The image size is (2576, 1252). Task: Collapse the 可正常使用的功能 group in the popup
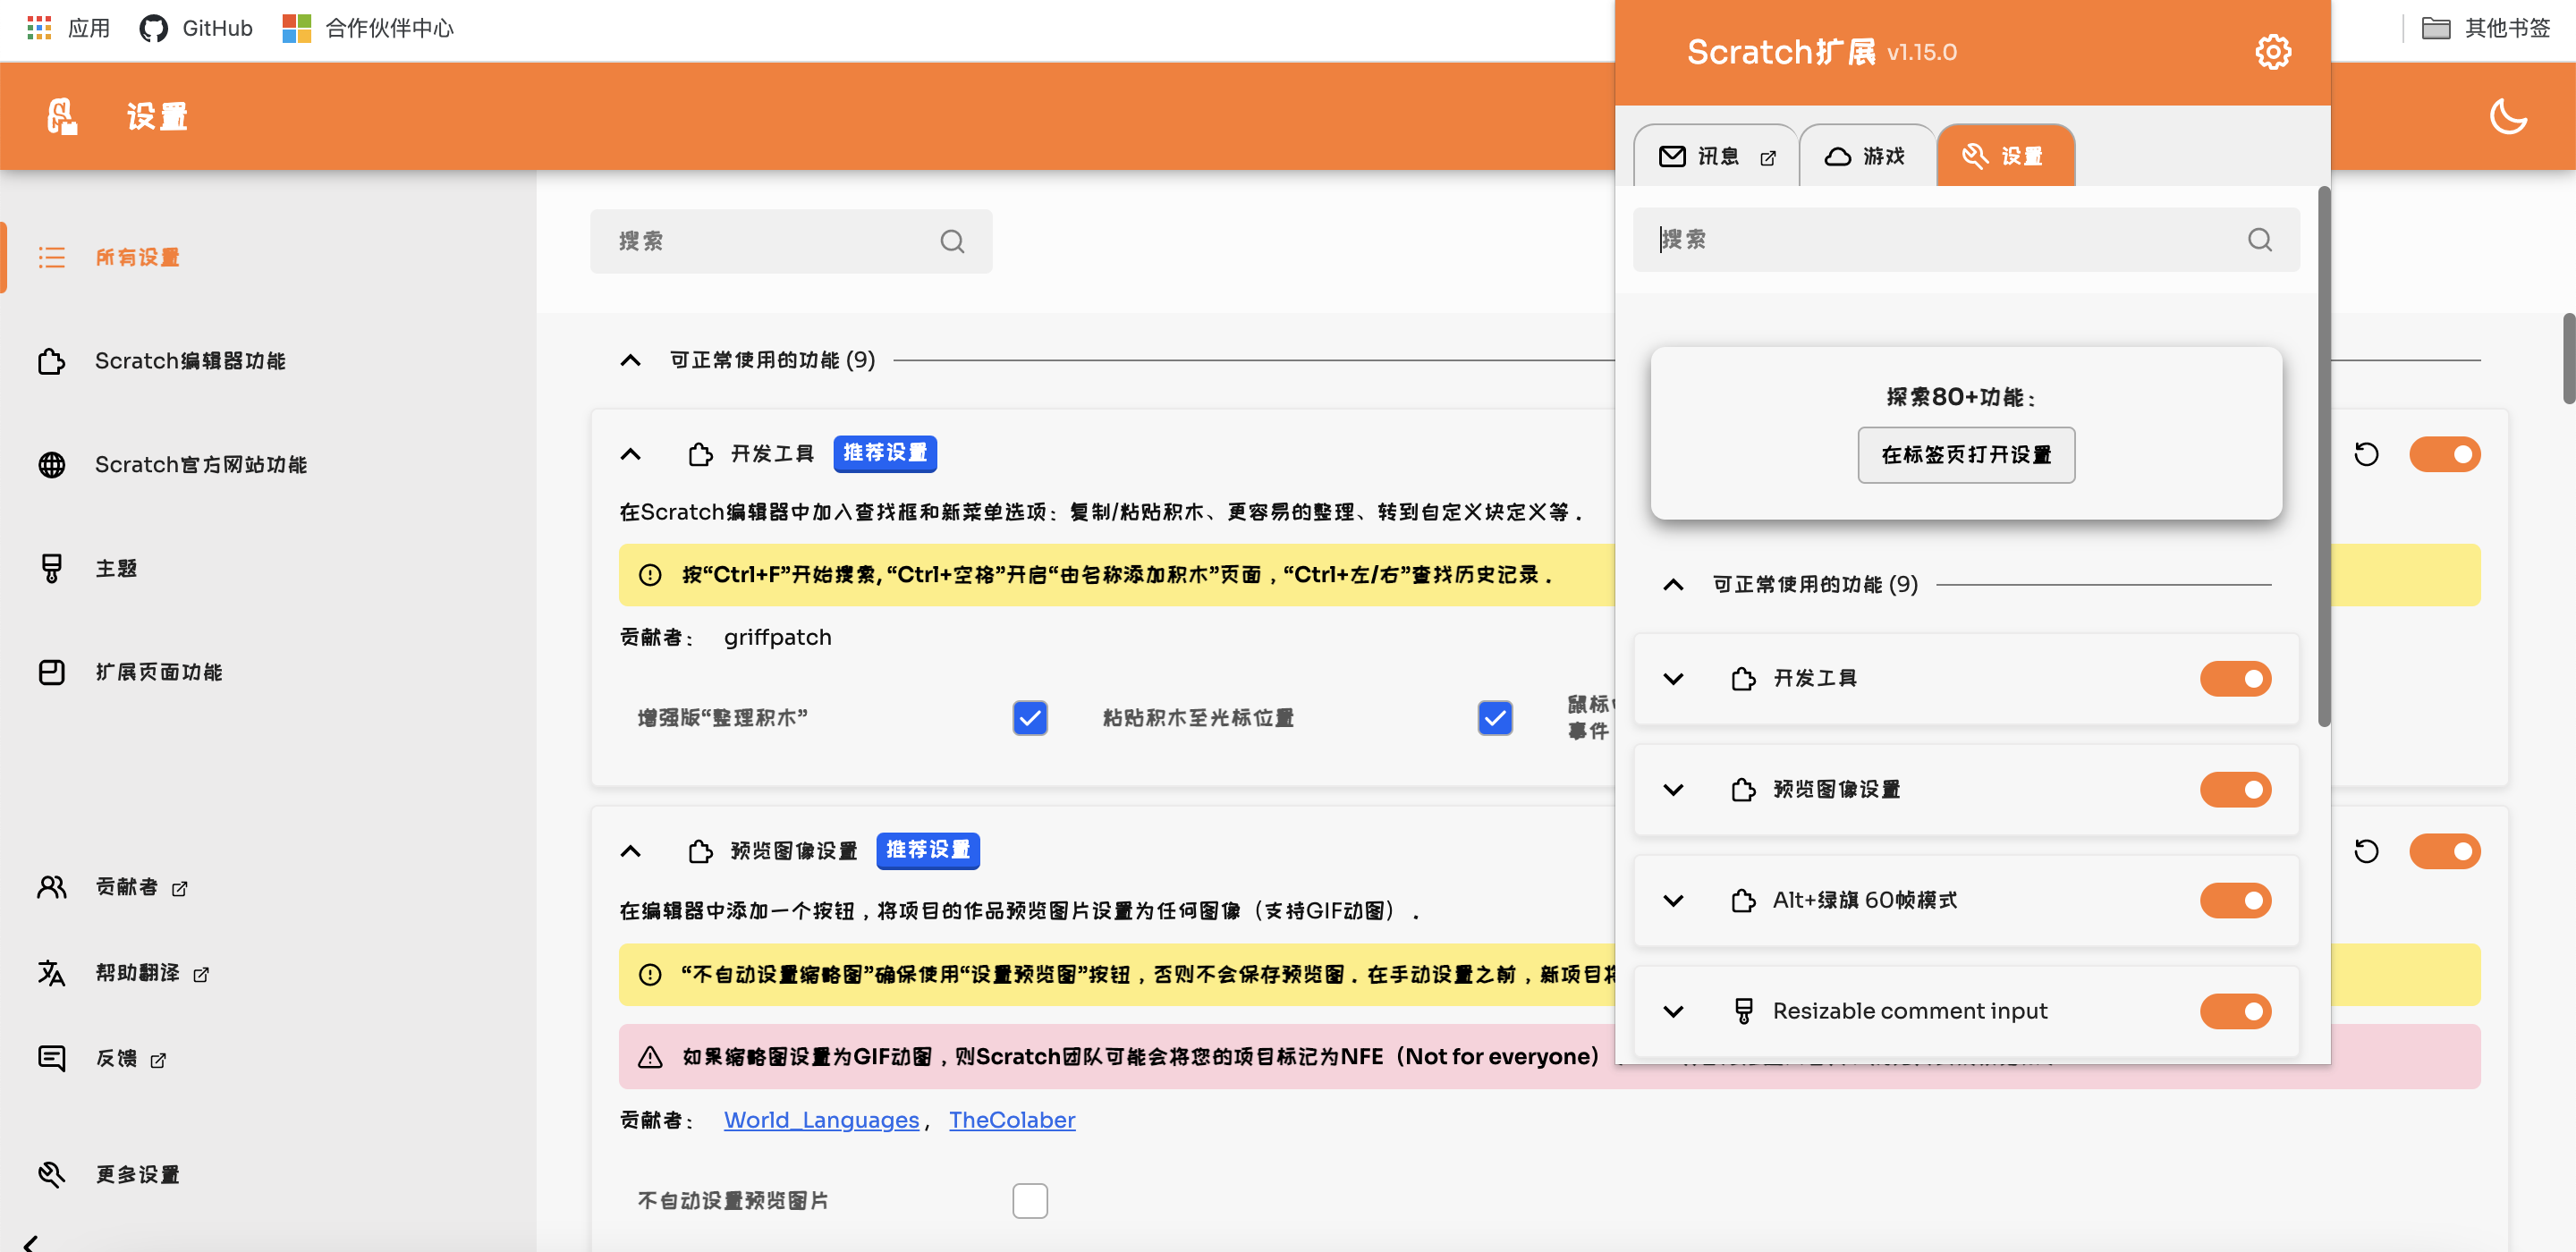click(1673, 585)
